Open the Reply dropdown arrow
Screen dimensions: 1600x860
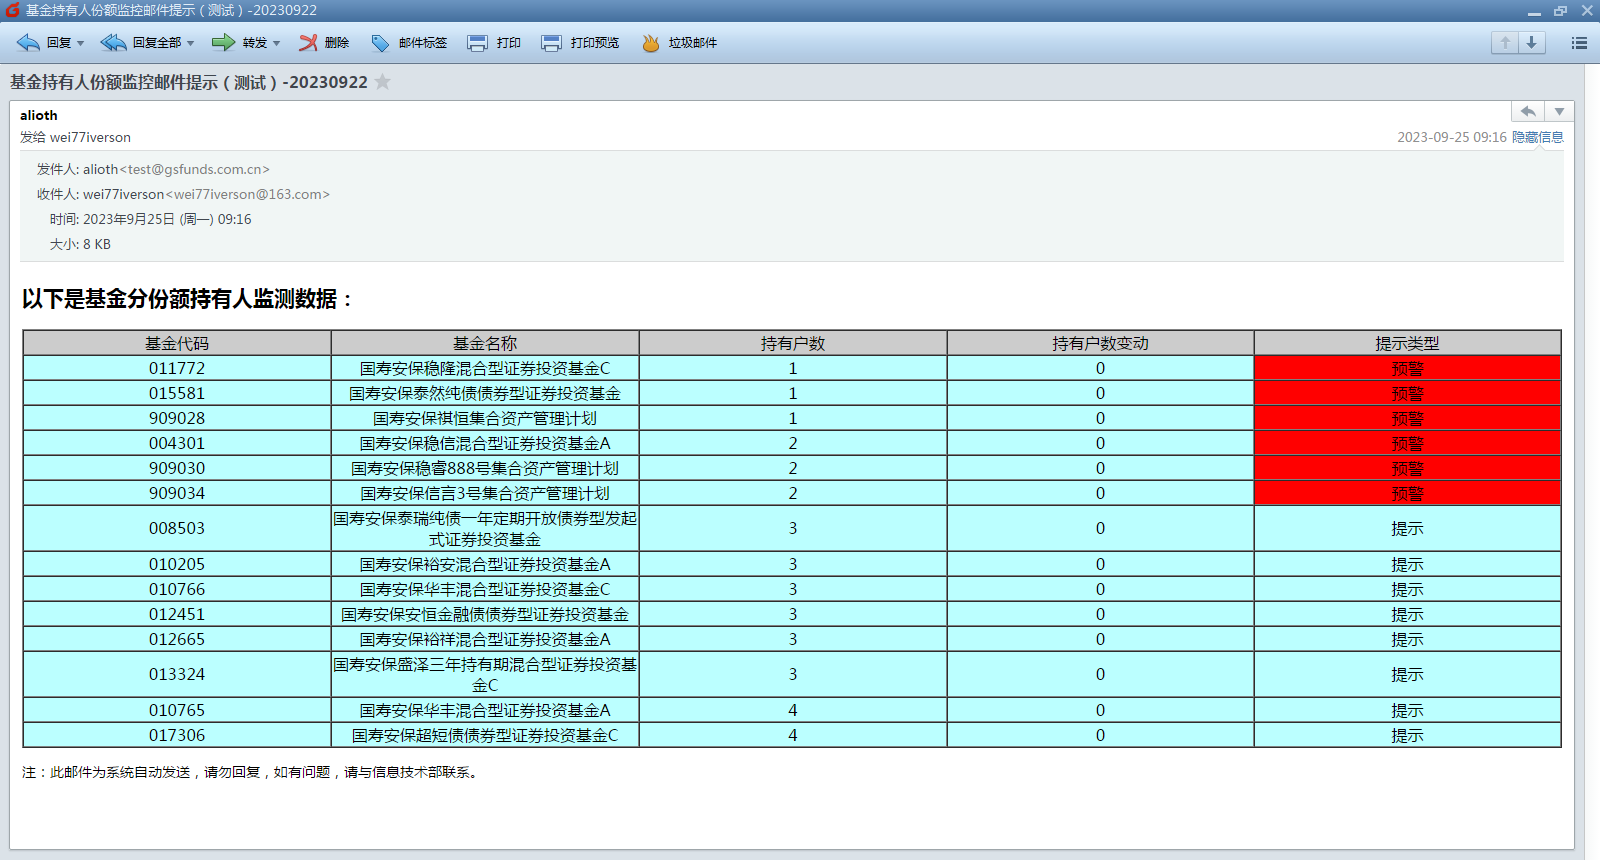tap(80, 43)
